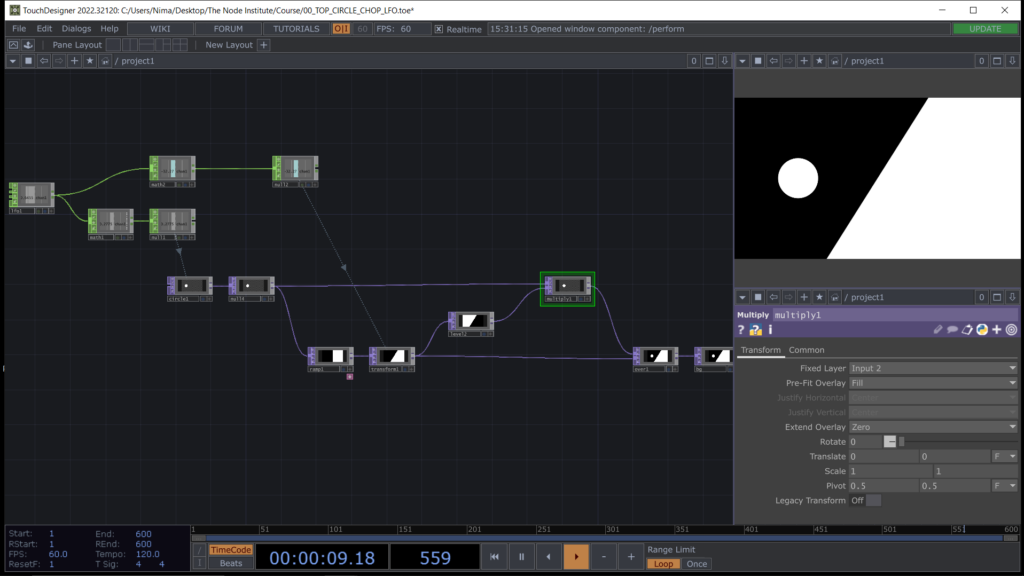Image resolution: width=1024 pixels, height=576 pixels.
Task: Open the Pivot units F dropdown
Action: tap(1004, 486)
